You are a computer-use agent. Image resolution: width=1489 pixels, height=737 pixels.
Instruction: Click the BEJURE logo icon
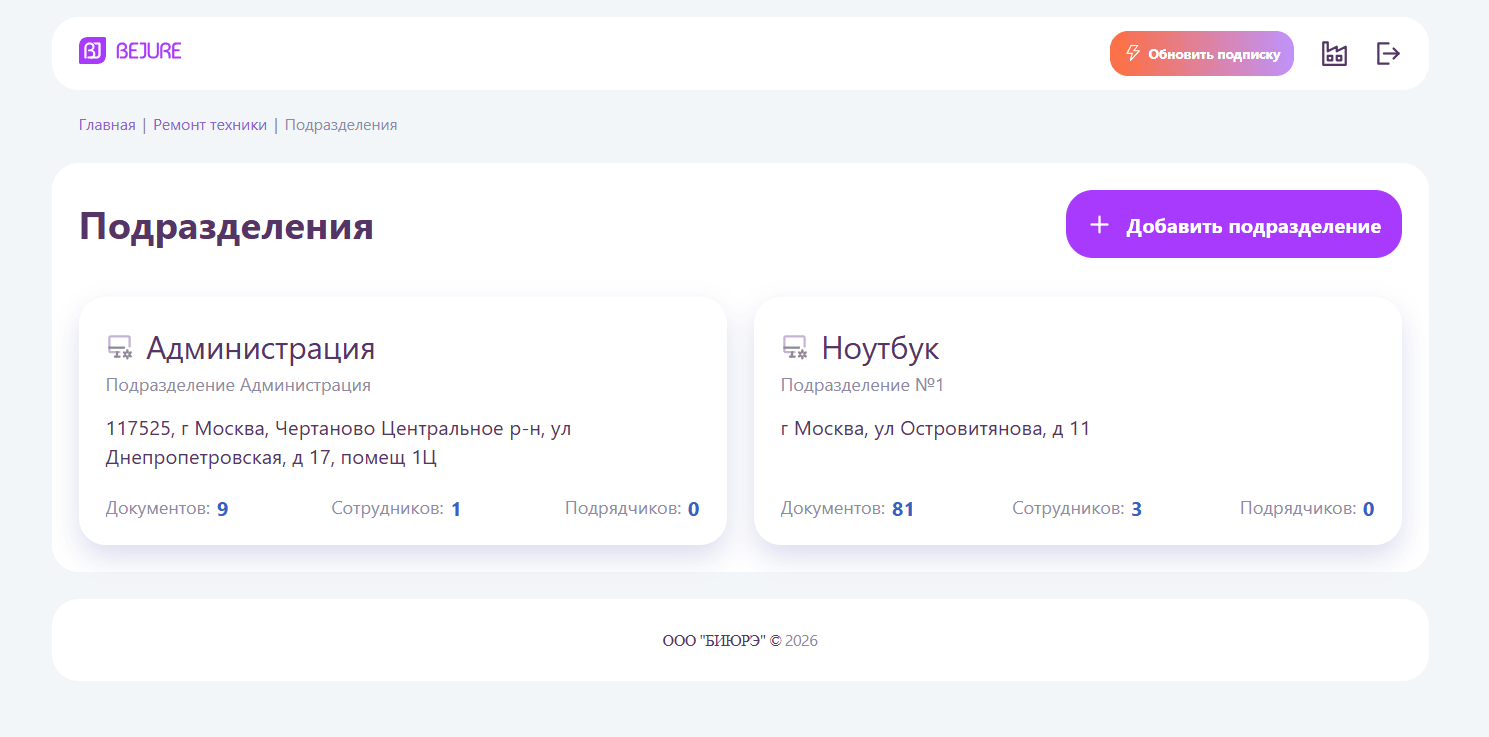click(x=92, y=51)
